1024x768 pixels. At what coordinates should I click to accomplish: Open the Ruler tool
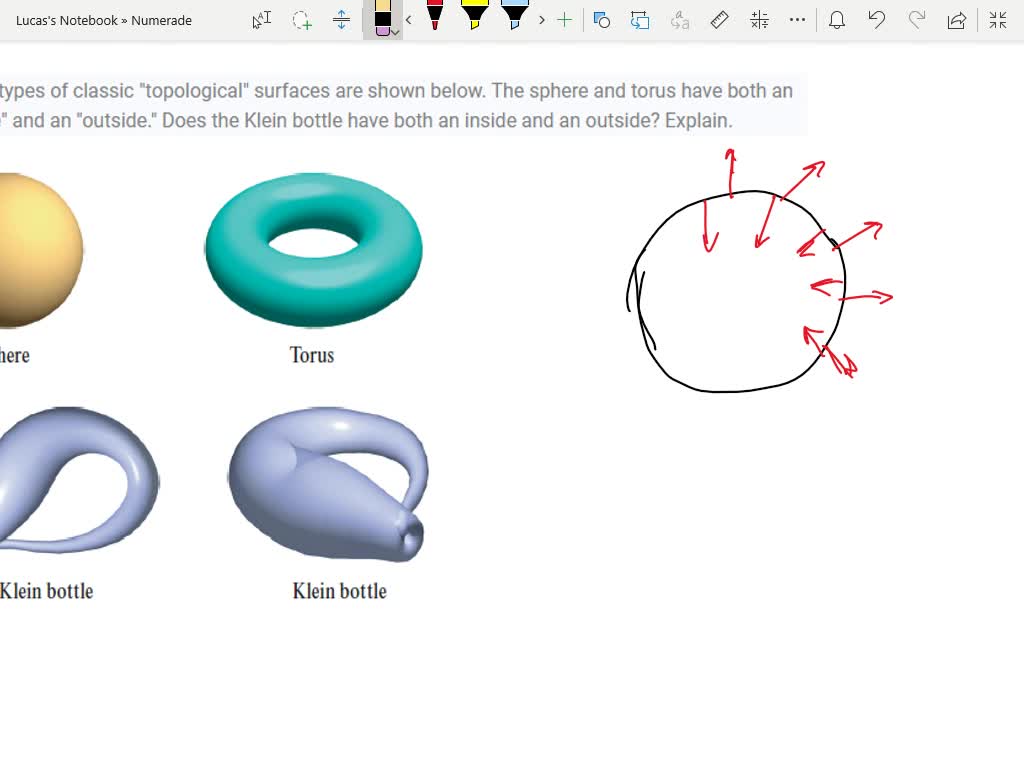[x=719, y=20]
